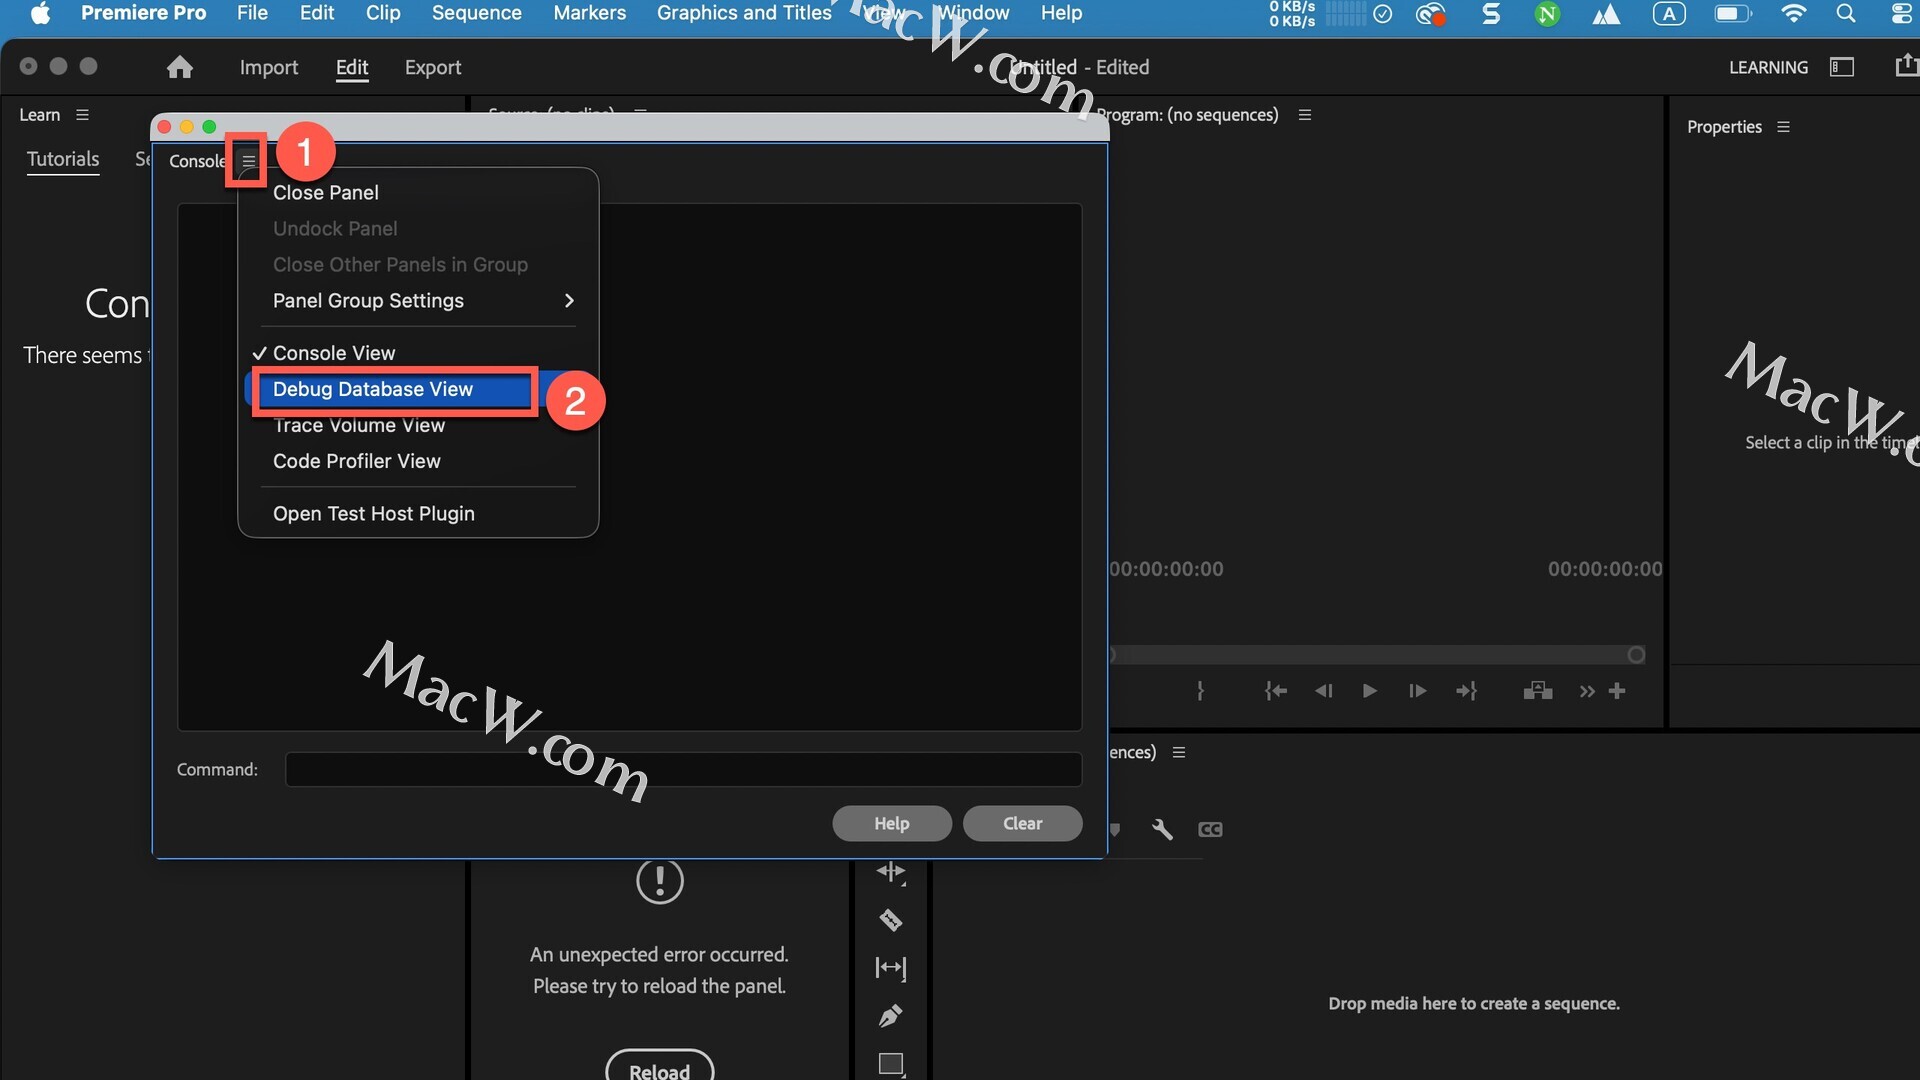Open the Program monitor panel menu

pyautogui.click(x=1304, y=115)
